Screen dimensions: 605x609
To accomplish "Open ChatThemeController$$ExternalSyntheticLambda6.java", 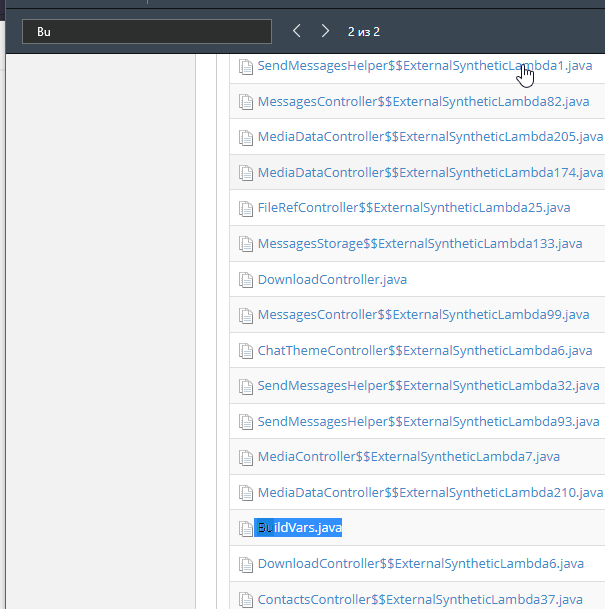I will click(425, 350).
